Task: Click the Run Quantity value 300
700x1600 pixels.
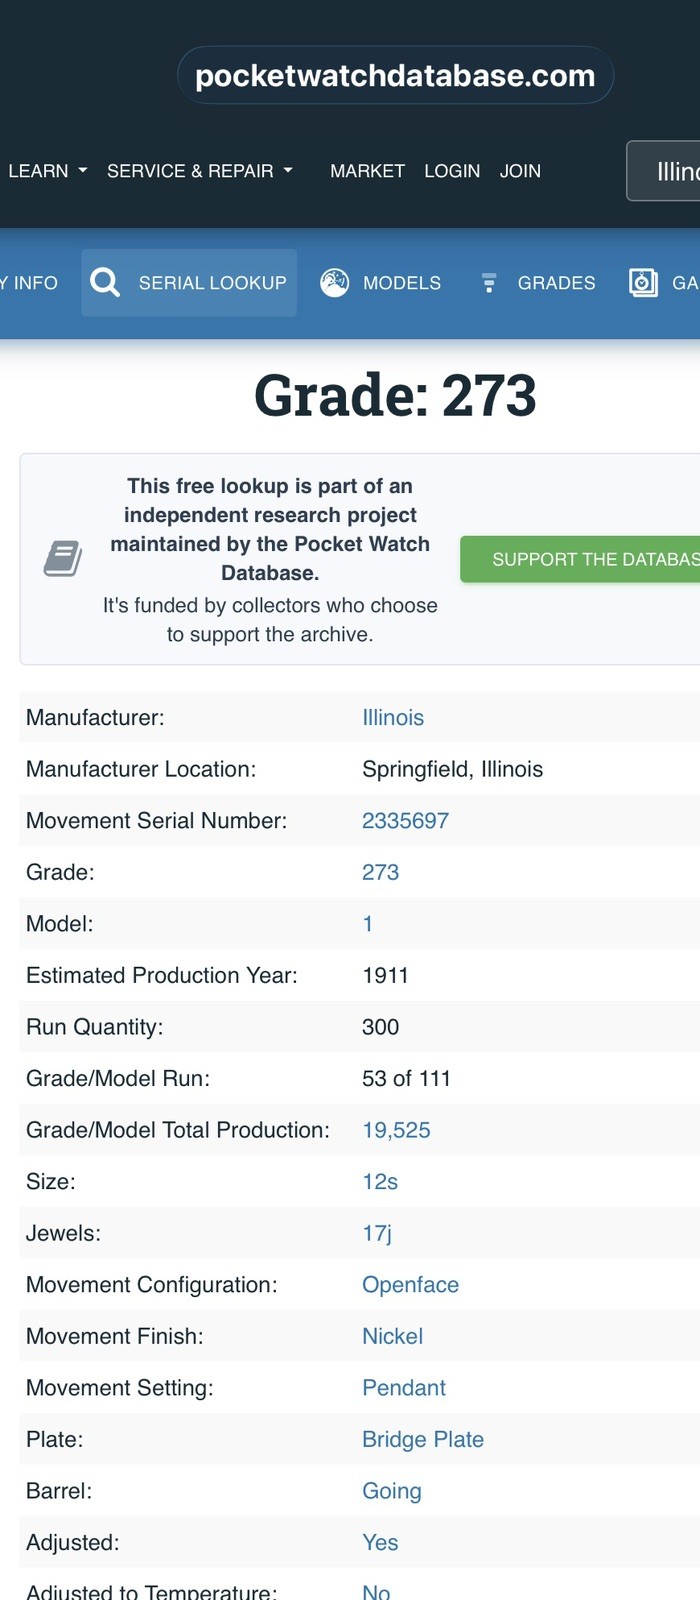Action: pos(380,1027)
